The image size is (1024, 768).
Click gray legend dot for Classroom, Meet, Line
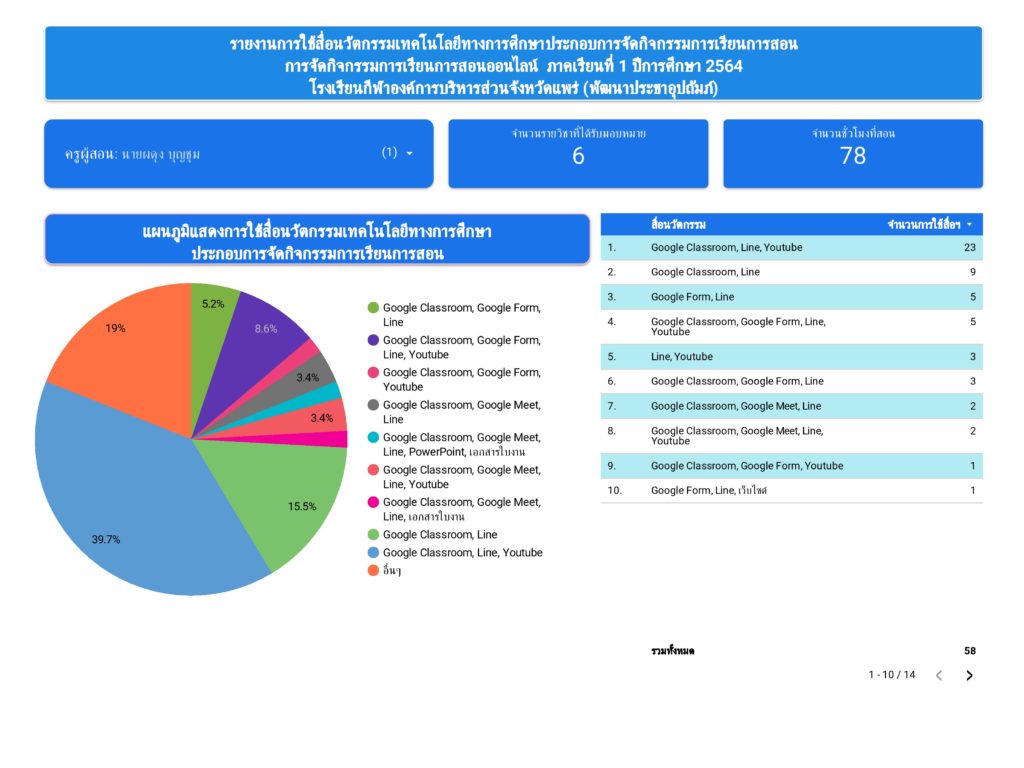pyautogui.click(x=374, y=405)
